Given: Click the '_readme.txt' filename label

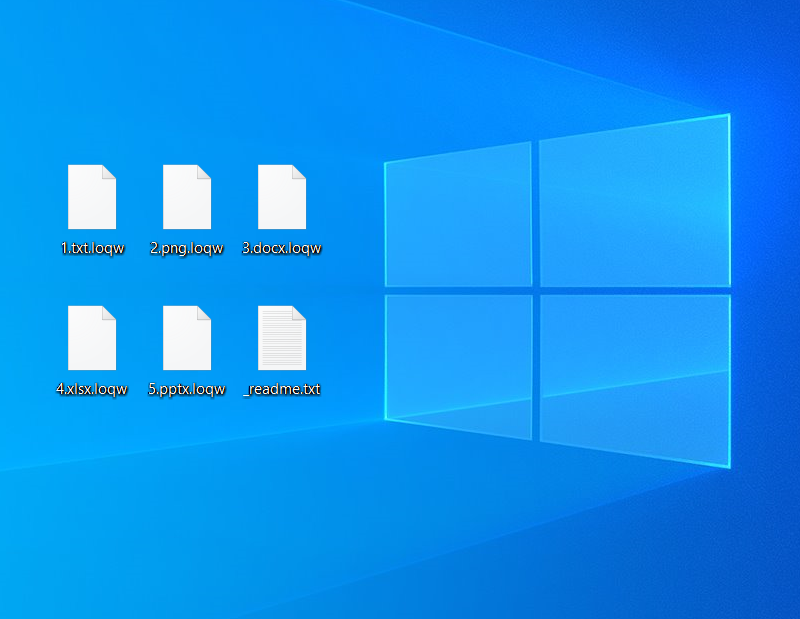Looking at the screenshot, I should pos(282,390).
